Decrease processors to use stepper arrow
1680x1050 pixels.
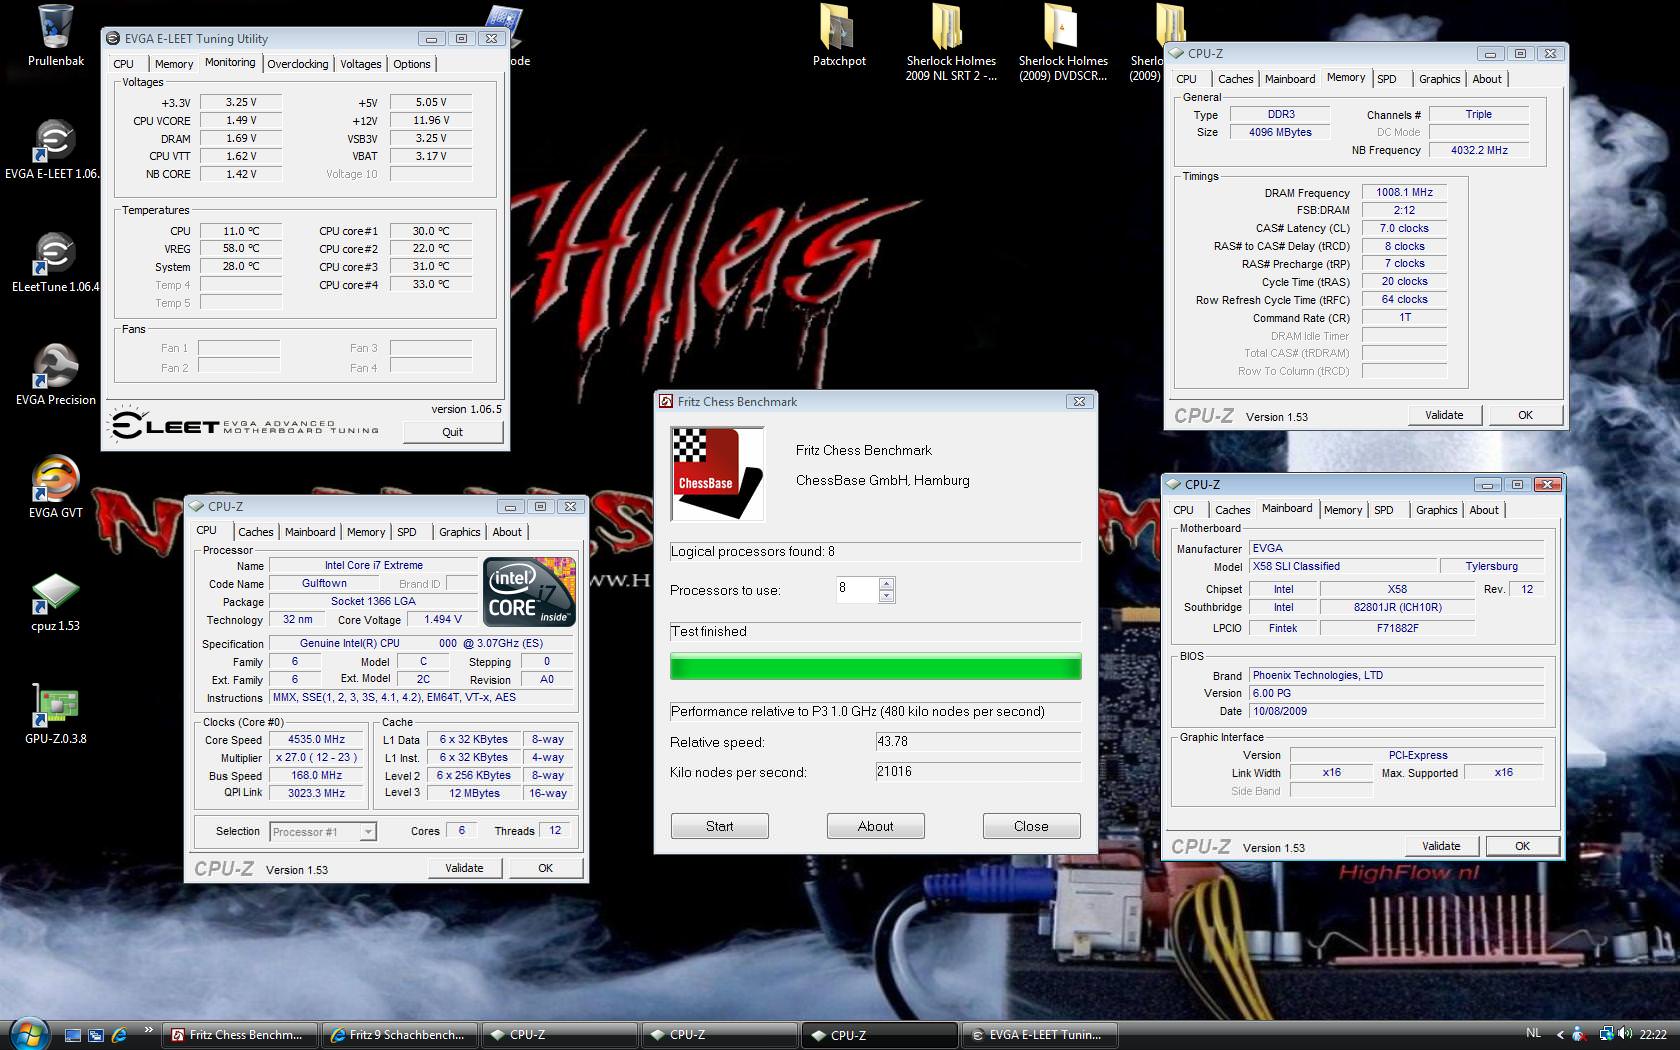pos(886,596)
